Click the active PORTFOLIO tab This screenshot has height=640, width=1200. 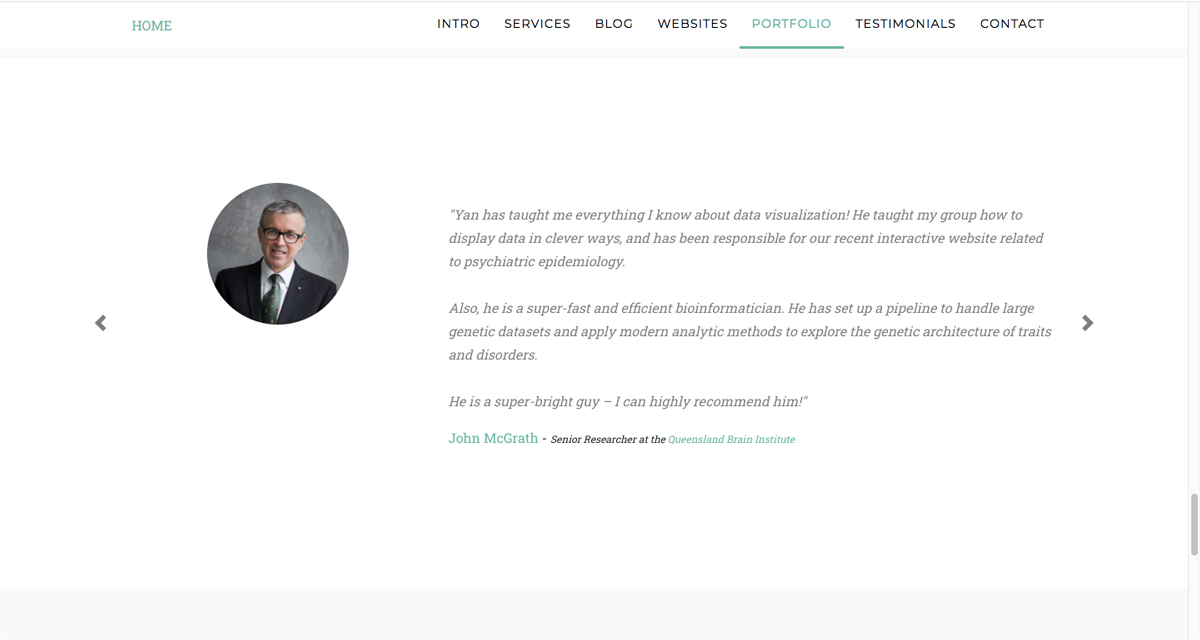(x=791, y=24)
